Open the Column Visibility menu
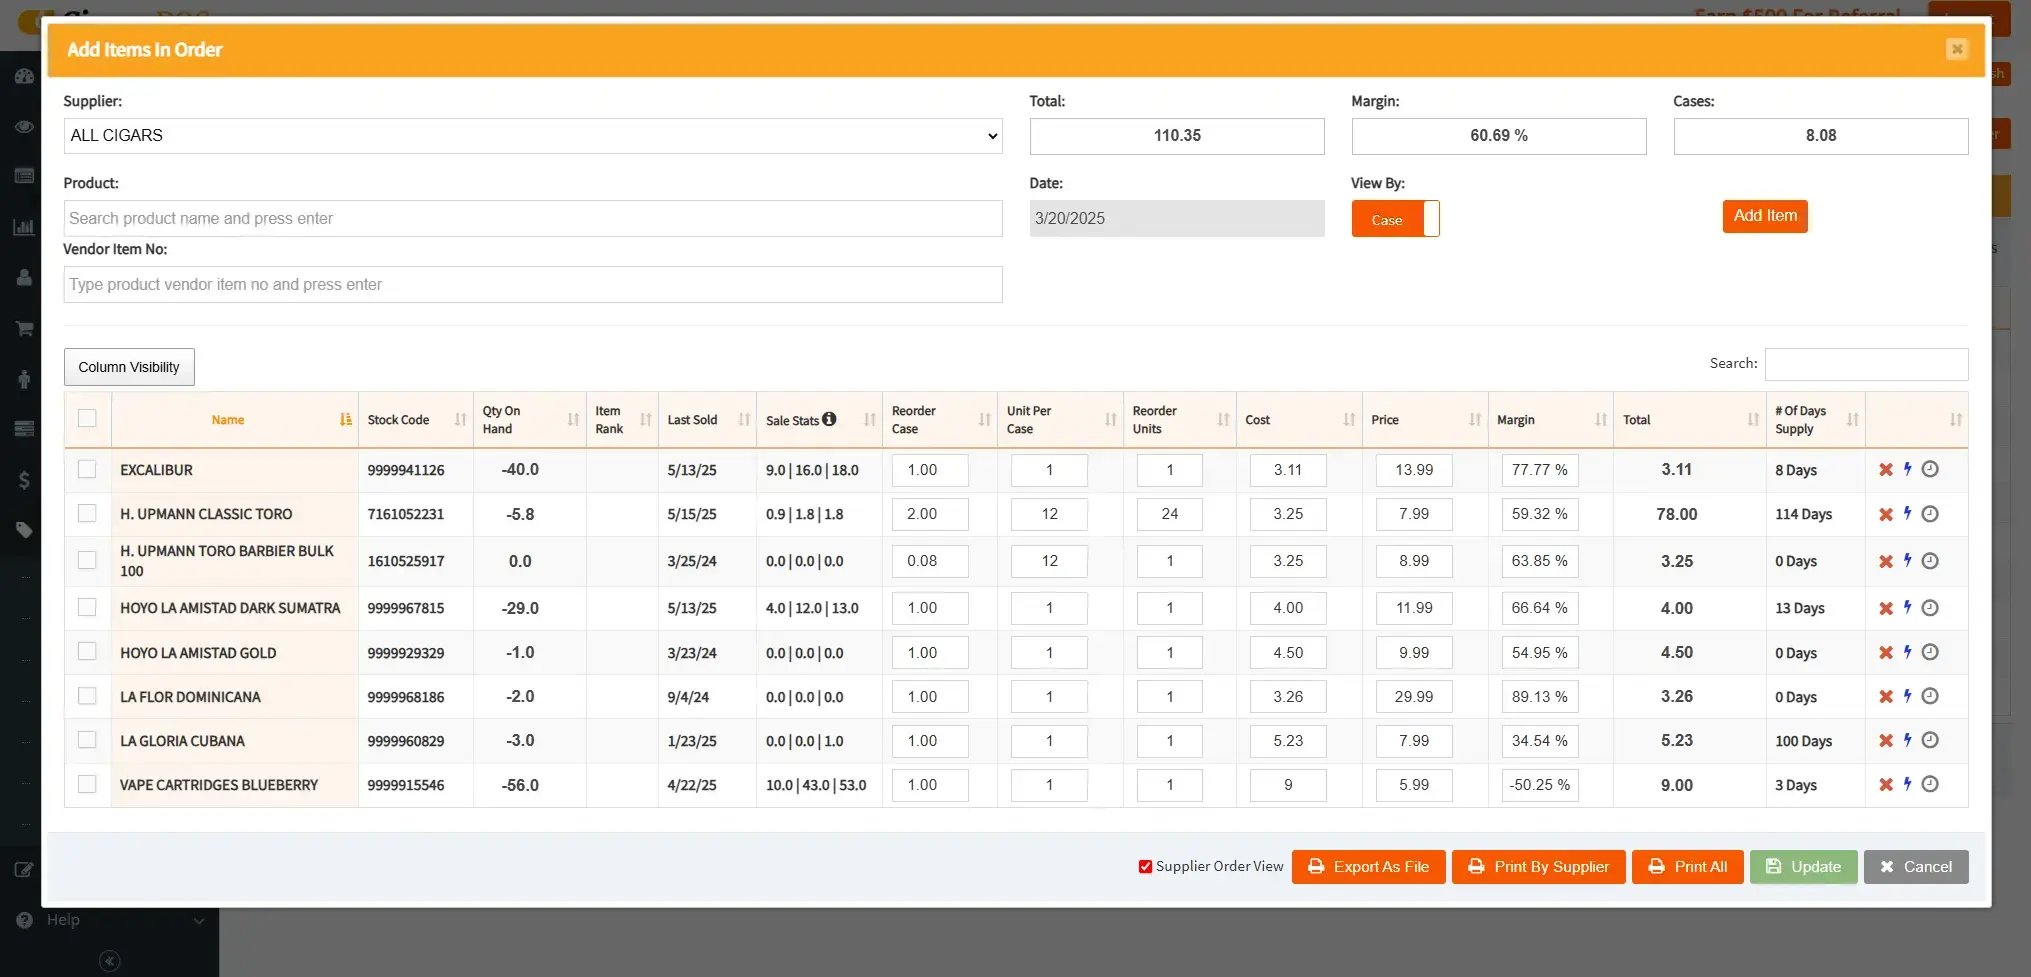The image size is (2031, 977). (x=129, y=367)
